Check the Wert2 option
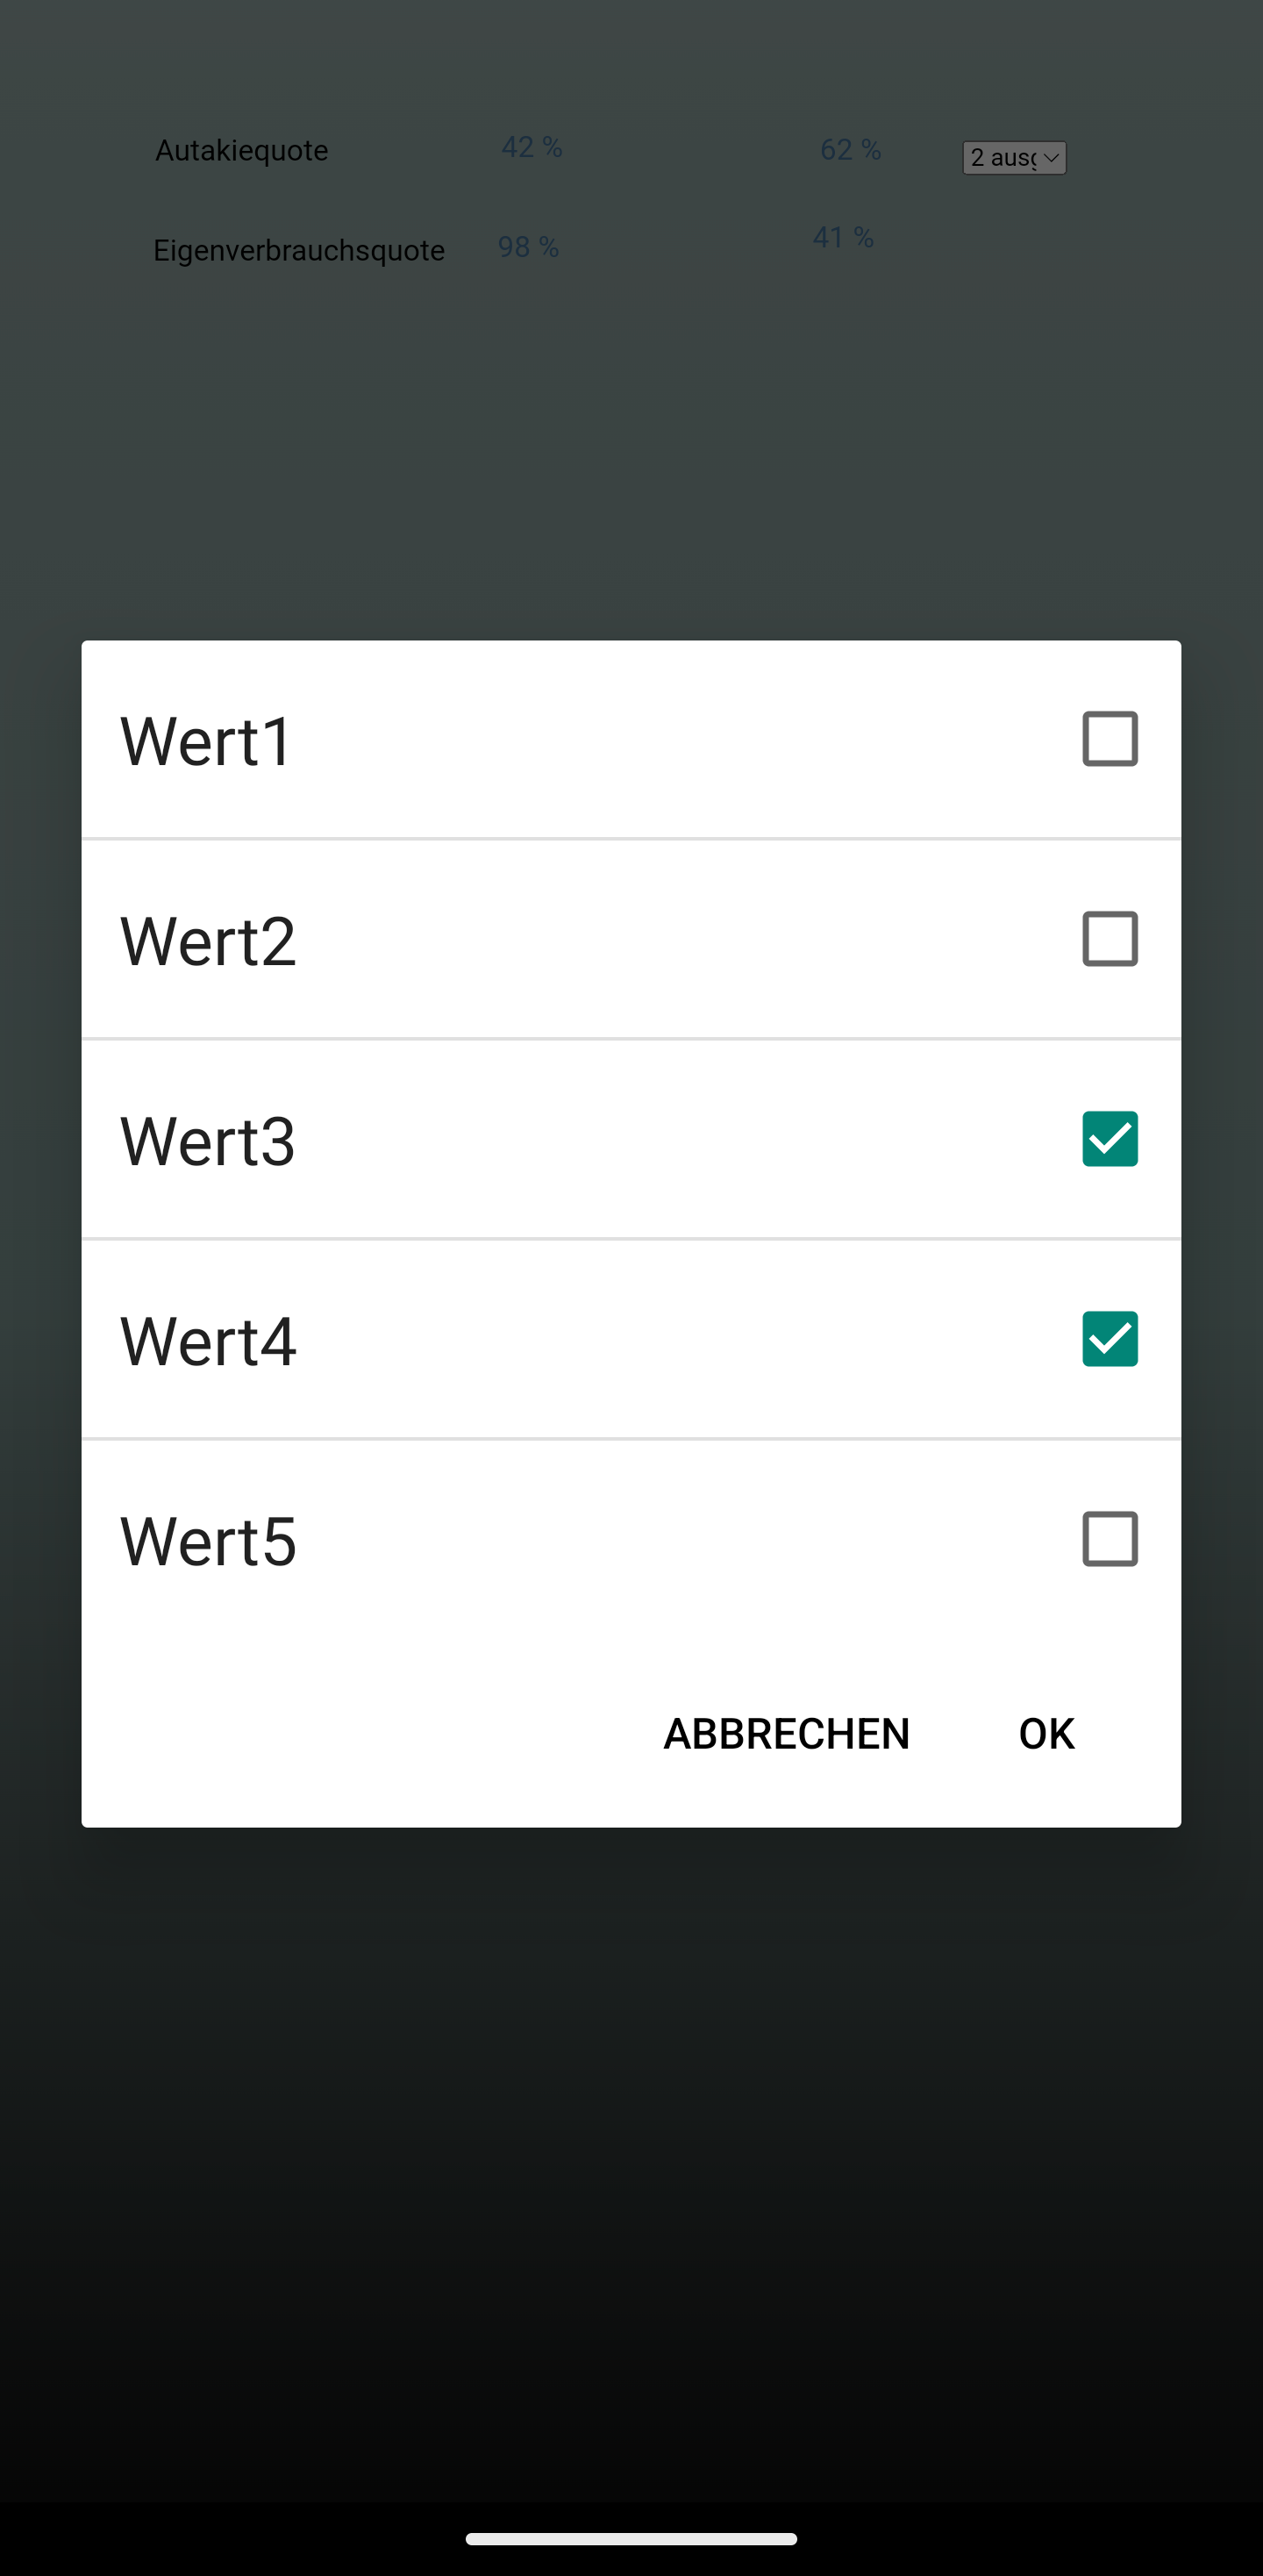 pos(1109,938)
